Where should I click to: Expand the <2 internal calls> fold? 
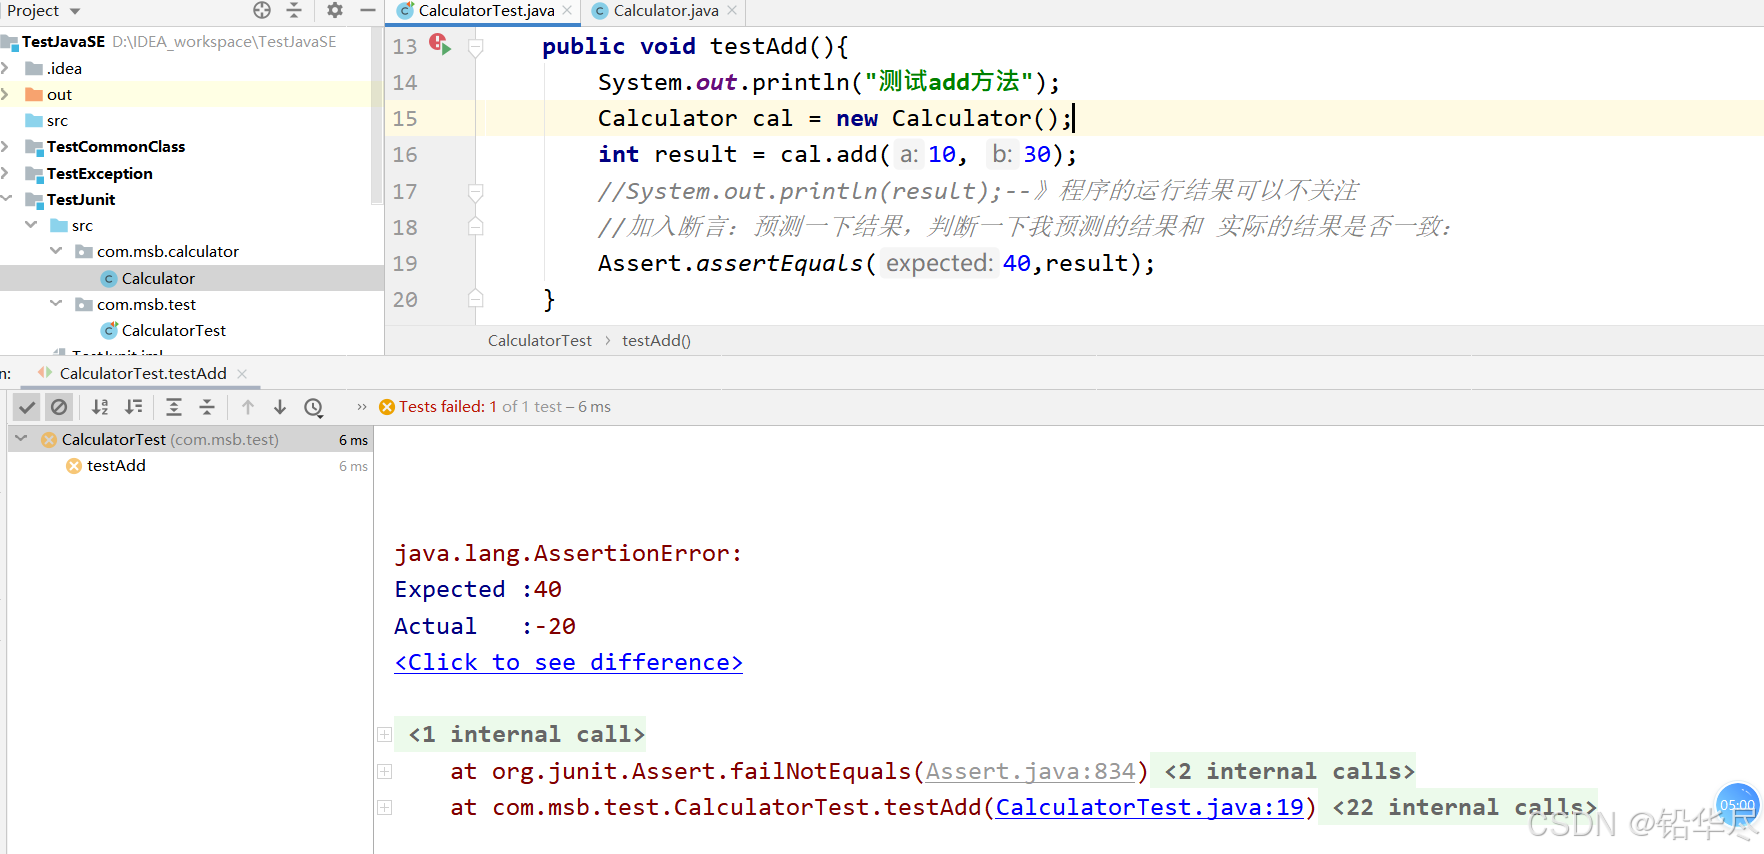click(1289, 771)
